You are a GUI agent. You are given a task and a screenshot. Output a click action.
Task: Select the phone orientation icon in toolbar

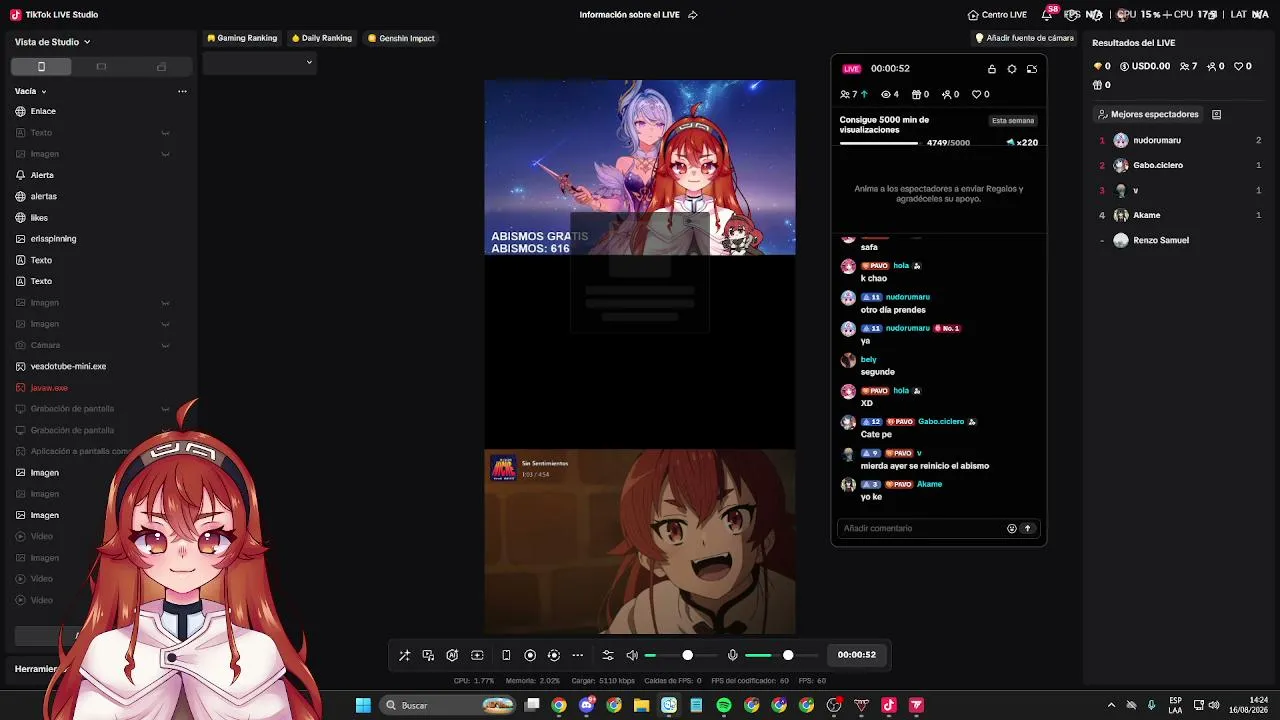click(506, 655)
